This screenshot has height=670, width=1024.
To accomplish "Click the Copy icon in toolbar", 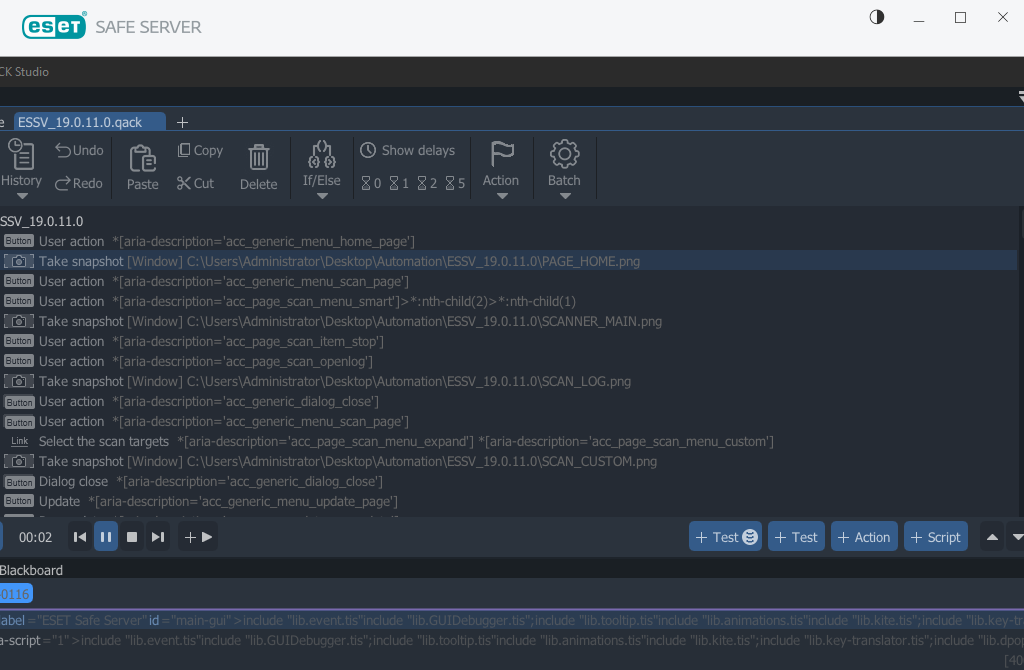I will coord(200,150).
